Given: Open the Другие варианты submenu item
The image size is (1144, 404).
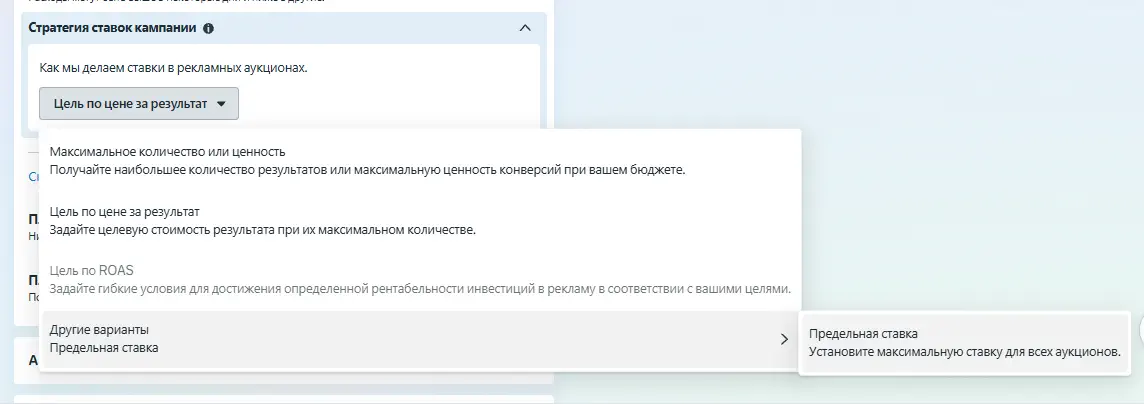Looking at the screenshot, I should pos(420,339).
